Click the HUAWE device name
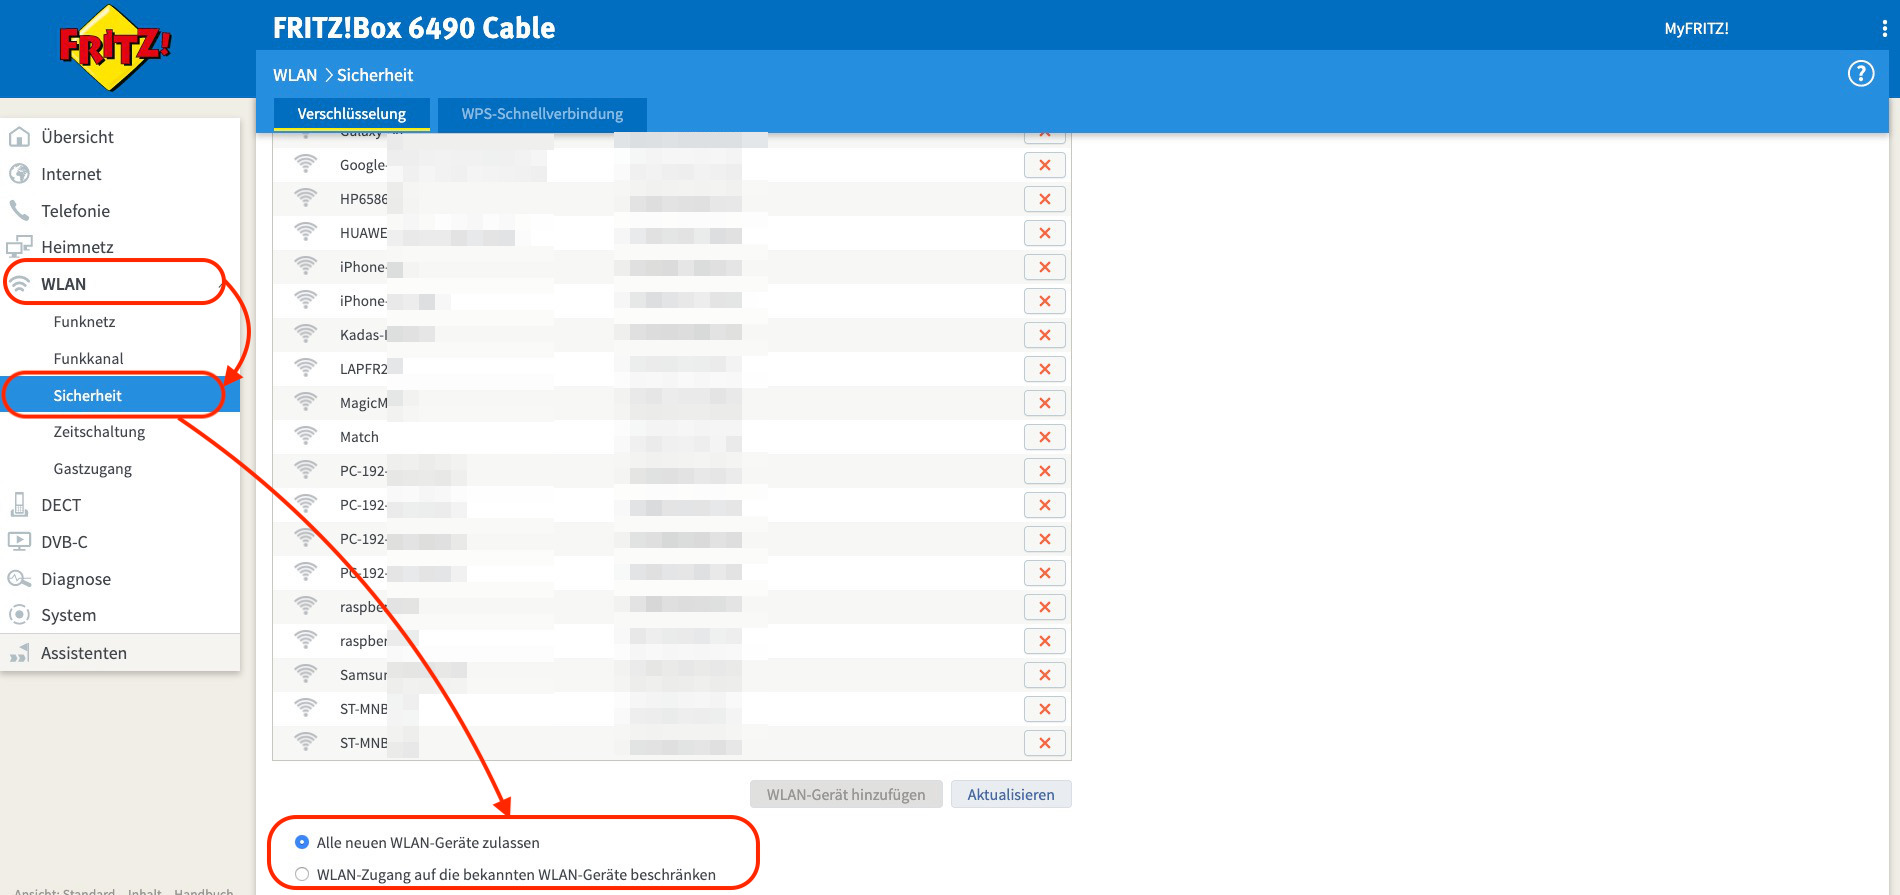The height and width of the screenshot is (895, 1900). [363, 233]
